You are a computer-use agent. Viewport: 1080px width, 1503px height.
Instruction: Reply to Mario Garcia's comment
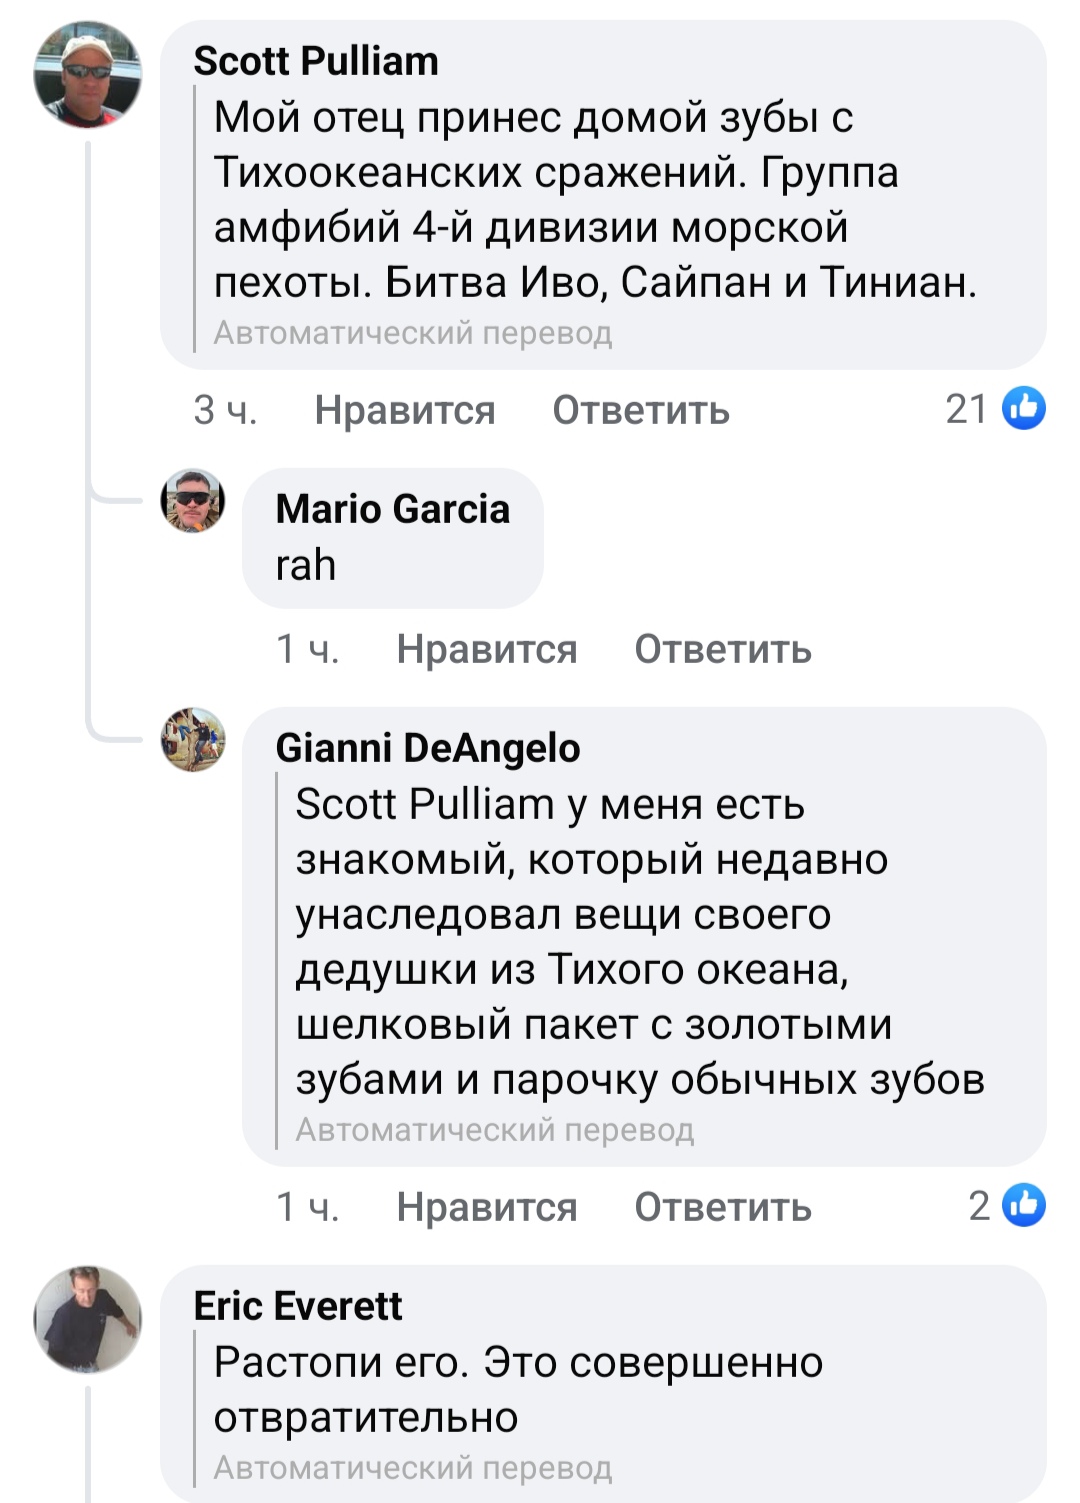(x=722, y=650)
